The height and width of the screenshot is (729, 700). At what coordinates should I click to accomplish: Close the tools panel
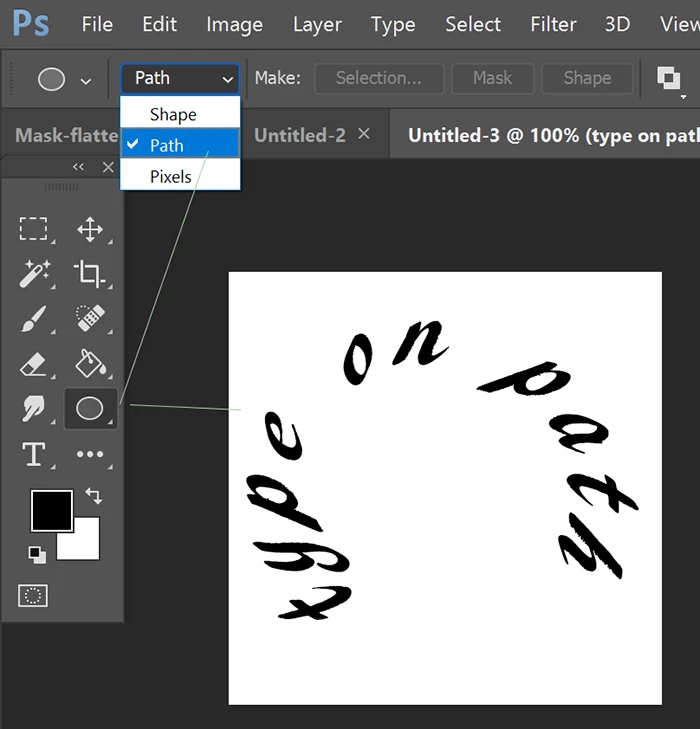tap(108, 167)
